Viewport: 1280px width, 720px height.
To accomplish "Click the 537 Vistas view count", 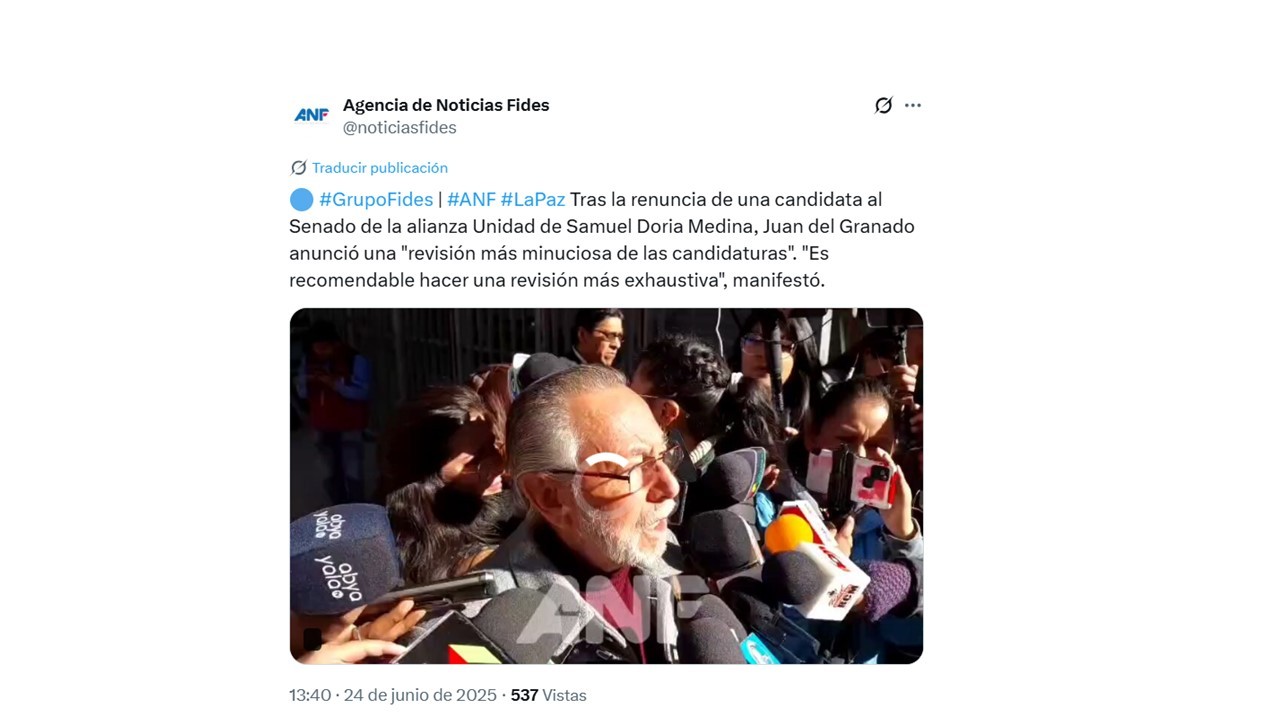I will [x=549, y=695].
